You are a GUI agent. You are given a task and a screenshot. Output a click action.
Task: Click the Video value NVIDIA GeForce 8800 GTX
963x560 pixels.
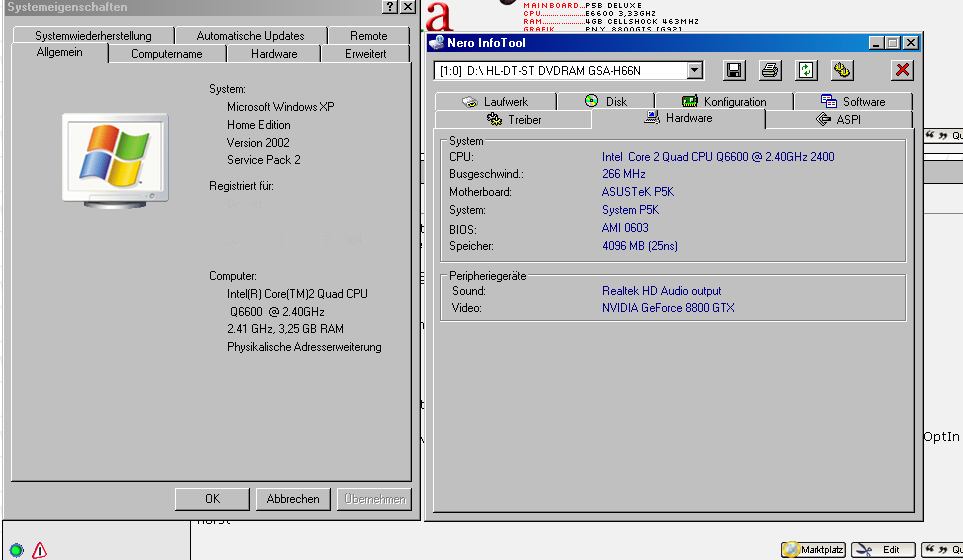[668, 308]
